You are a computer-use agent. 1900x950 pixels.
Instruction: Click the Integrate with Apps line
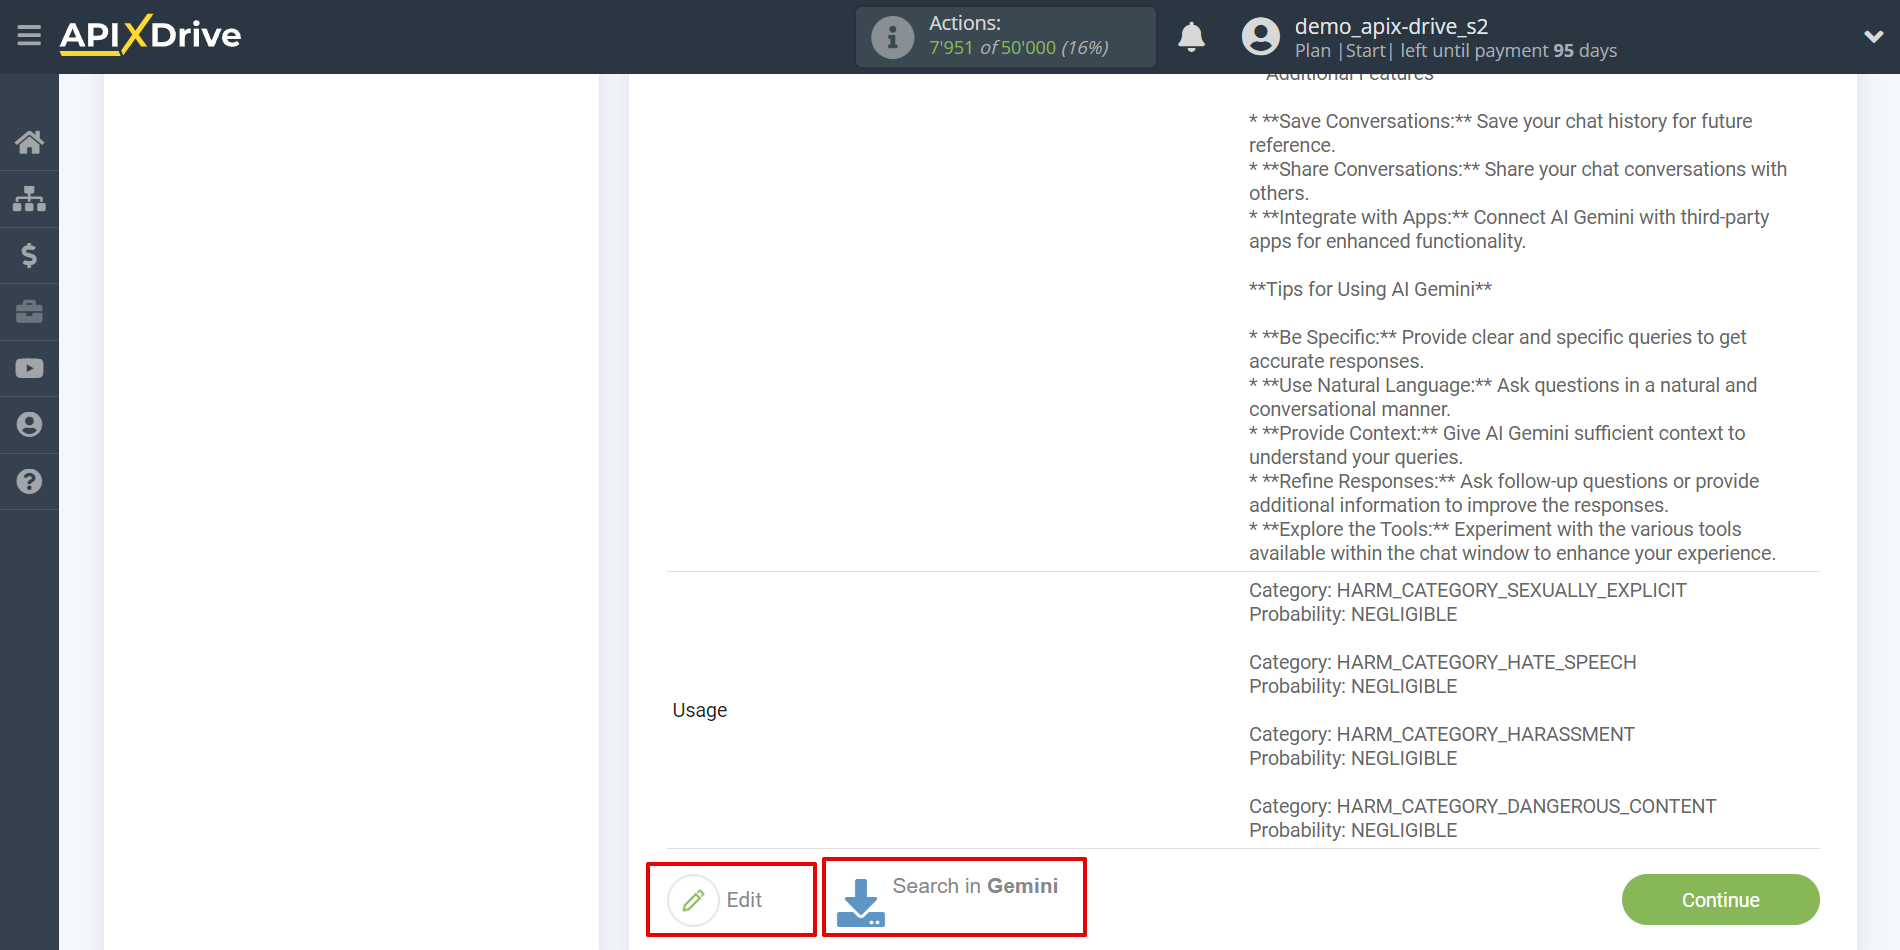(1509, 229)
